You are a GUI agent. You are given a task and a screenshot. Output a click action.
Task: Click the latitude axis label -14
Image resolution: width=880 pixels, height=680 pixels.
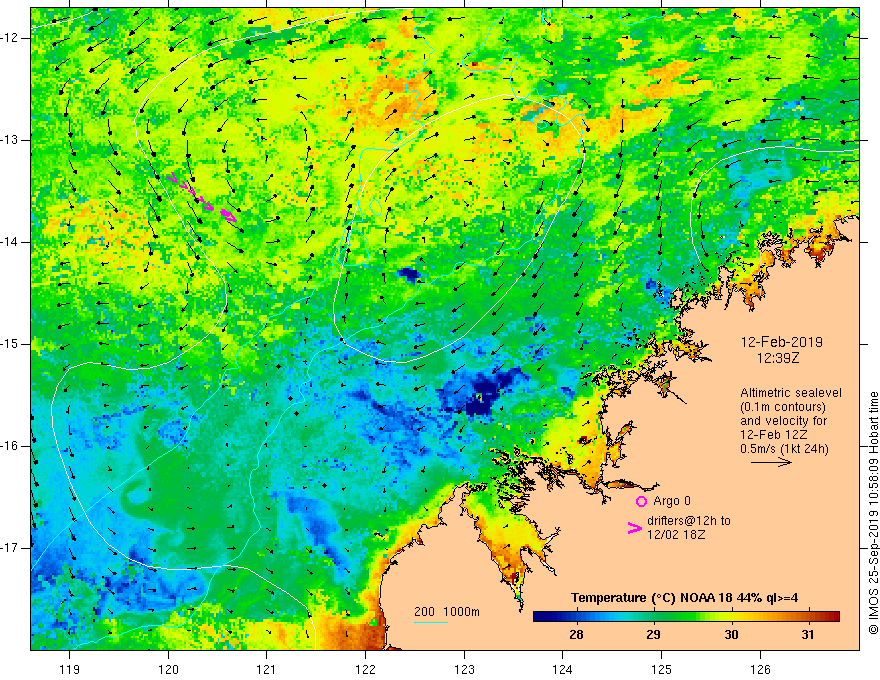11,242
